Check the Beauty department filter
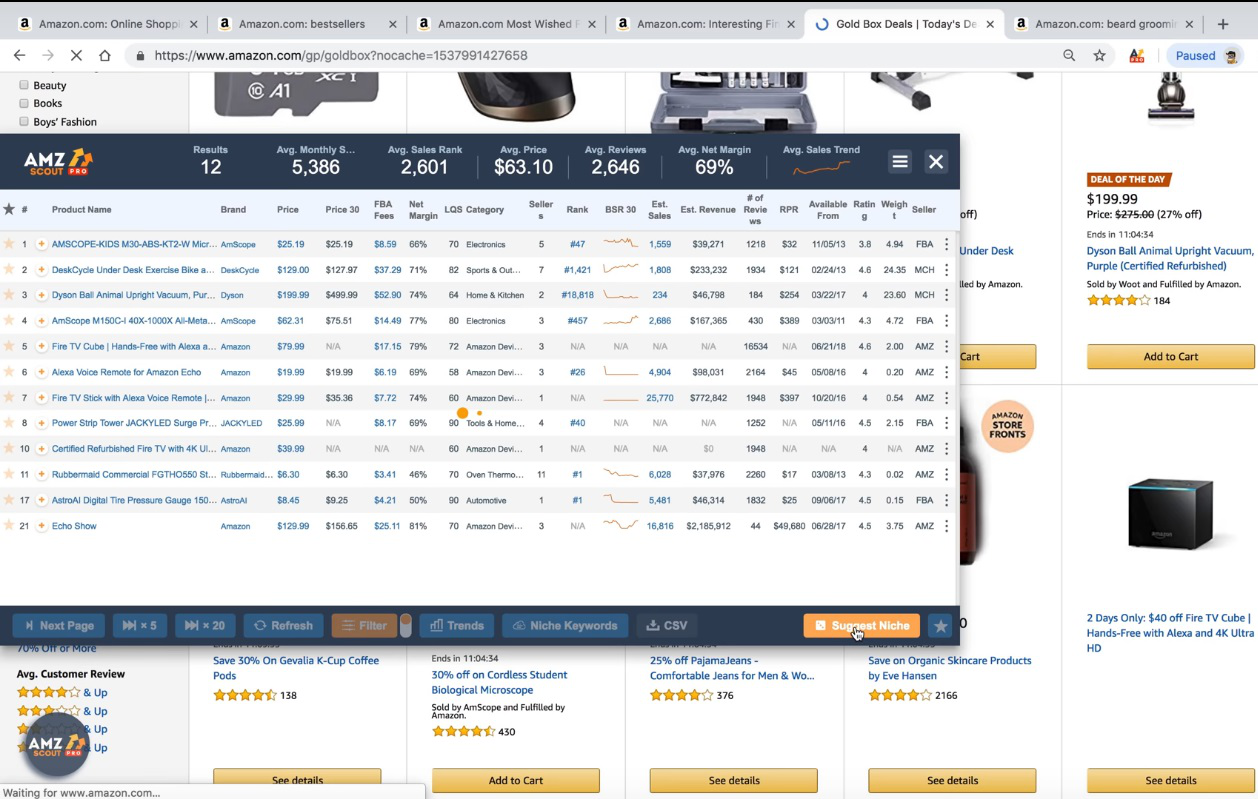This screenshot has height=799, width=1258. pos(24,85)
